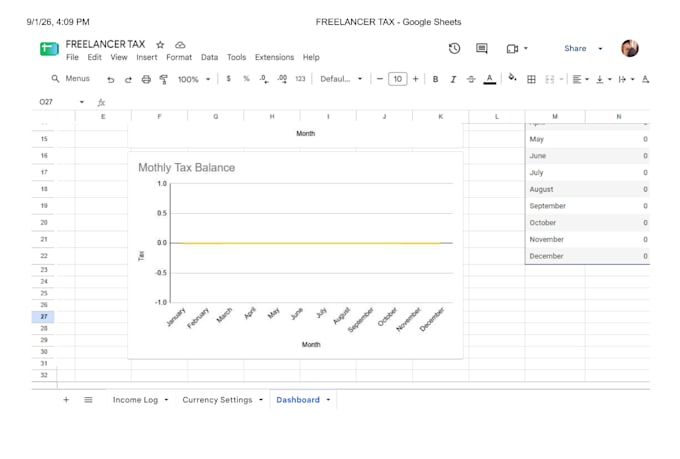Toggle bold formatting
Image resolution: width=680 pixels, height=459 pixels.
coord(435,79)
